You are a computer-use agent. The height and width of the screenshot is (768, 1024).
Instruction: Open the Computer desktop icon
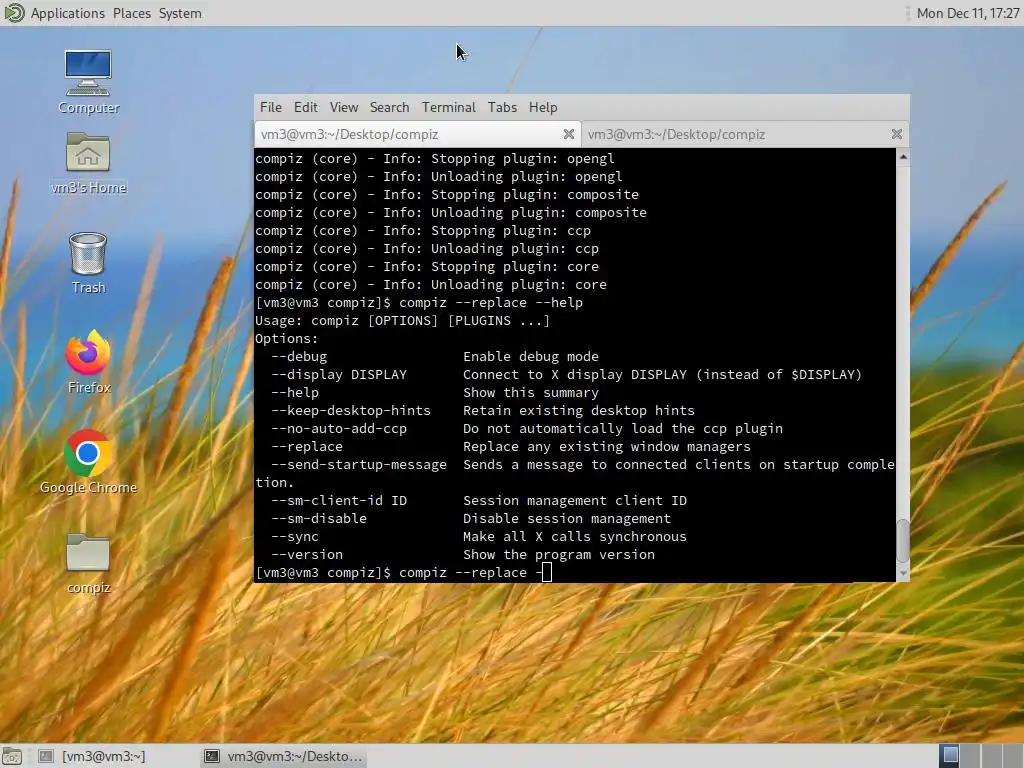point(88,82)
